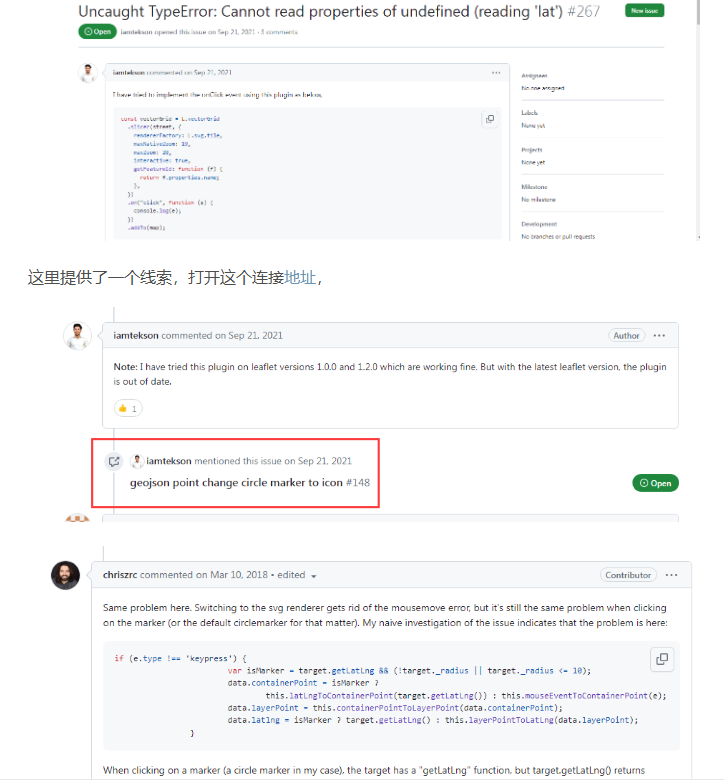
Task: Open linked issue geojson point change circle marker #148
Action: [x=250, y=483]
